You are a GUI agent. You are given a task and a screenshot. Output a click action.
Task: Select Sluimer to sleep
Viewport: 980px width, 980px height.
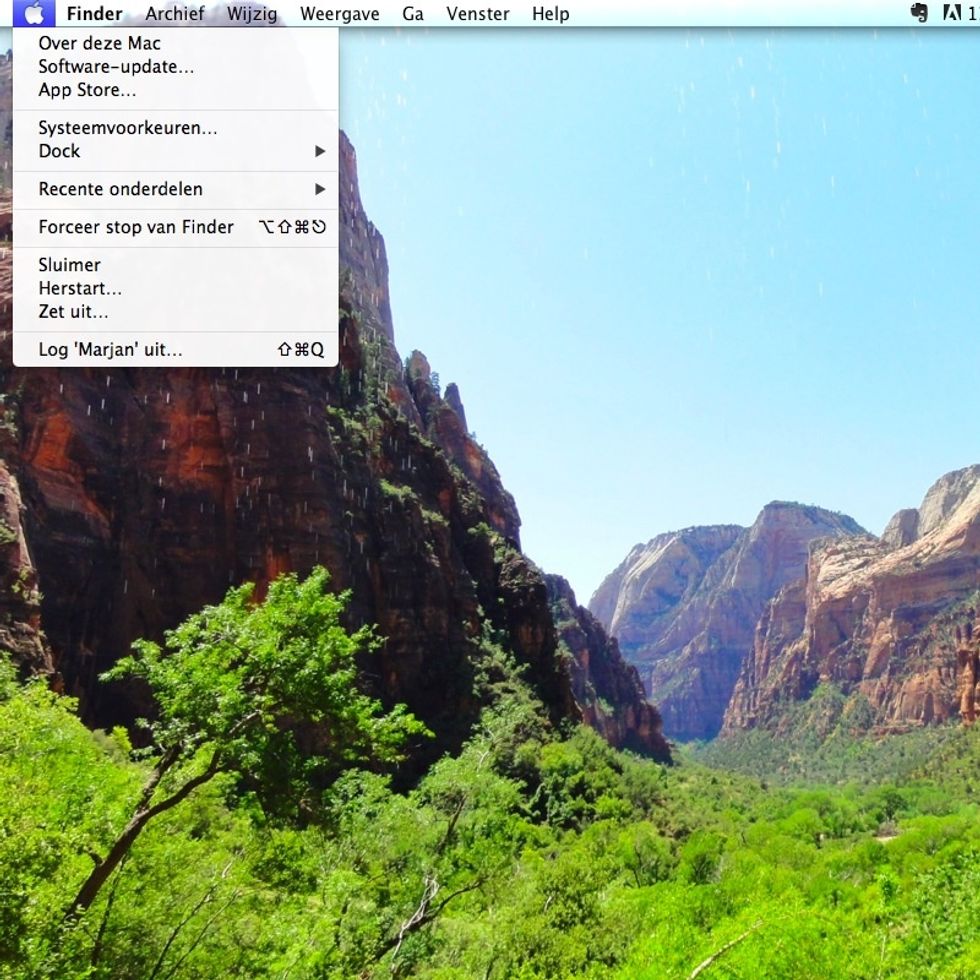176,265
